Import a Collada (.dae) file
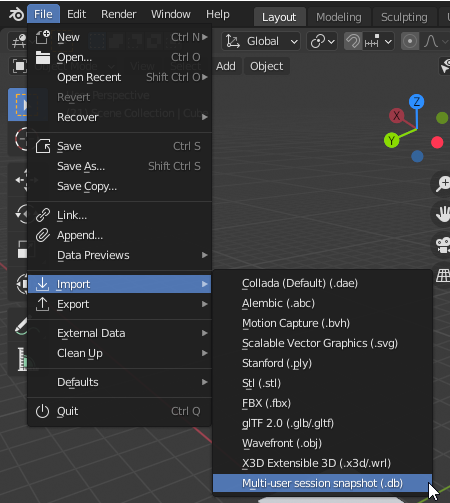The width and height of the screenshot is (450, 503). (x=322, y=283)
